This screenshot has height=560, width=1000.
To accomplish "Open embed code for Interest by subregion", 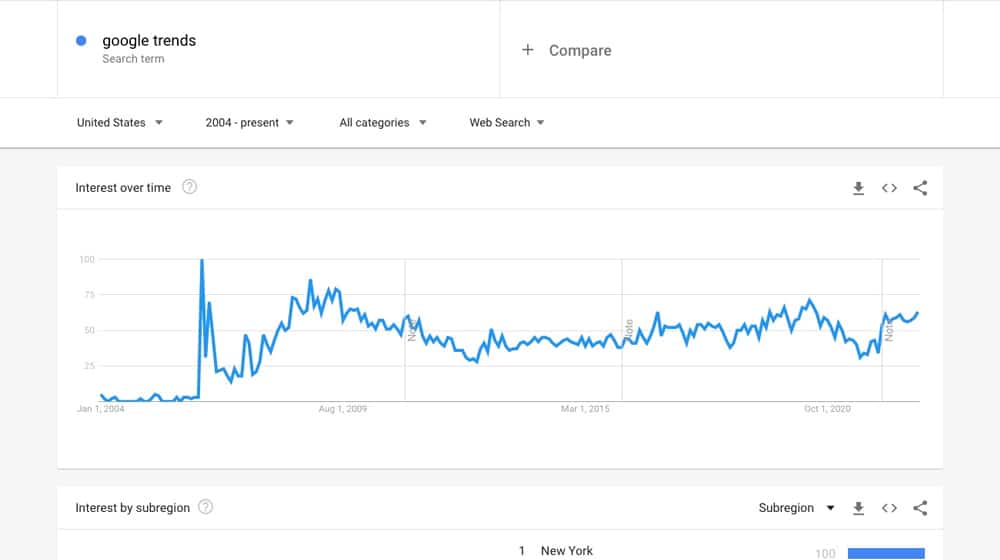I will click(889, 508).
